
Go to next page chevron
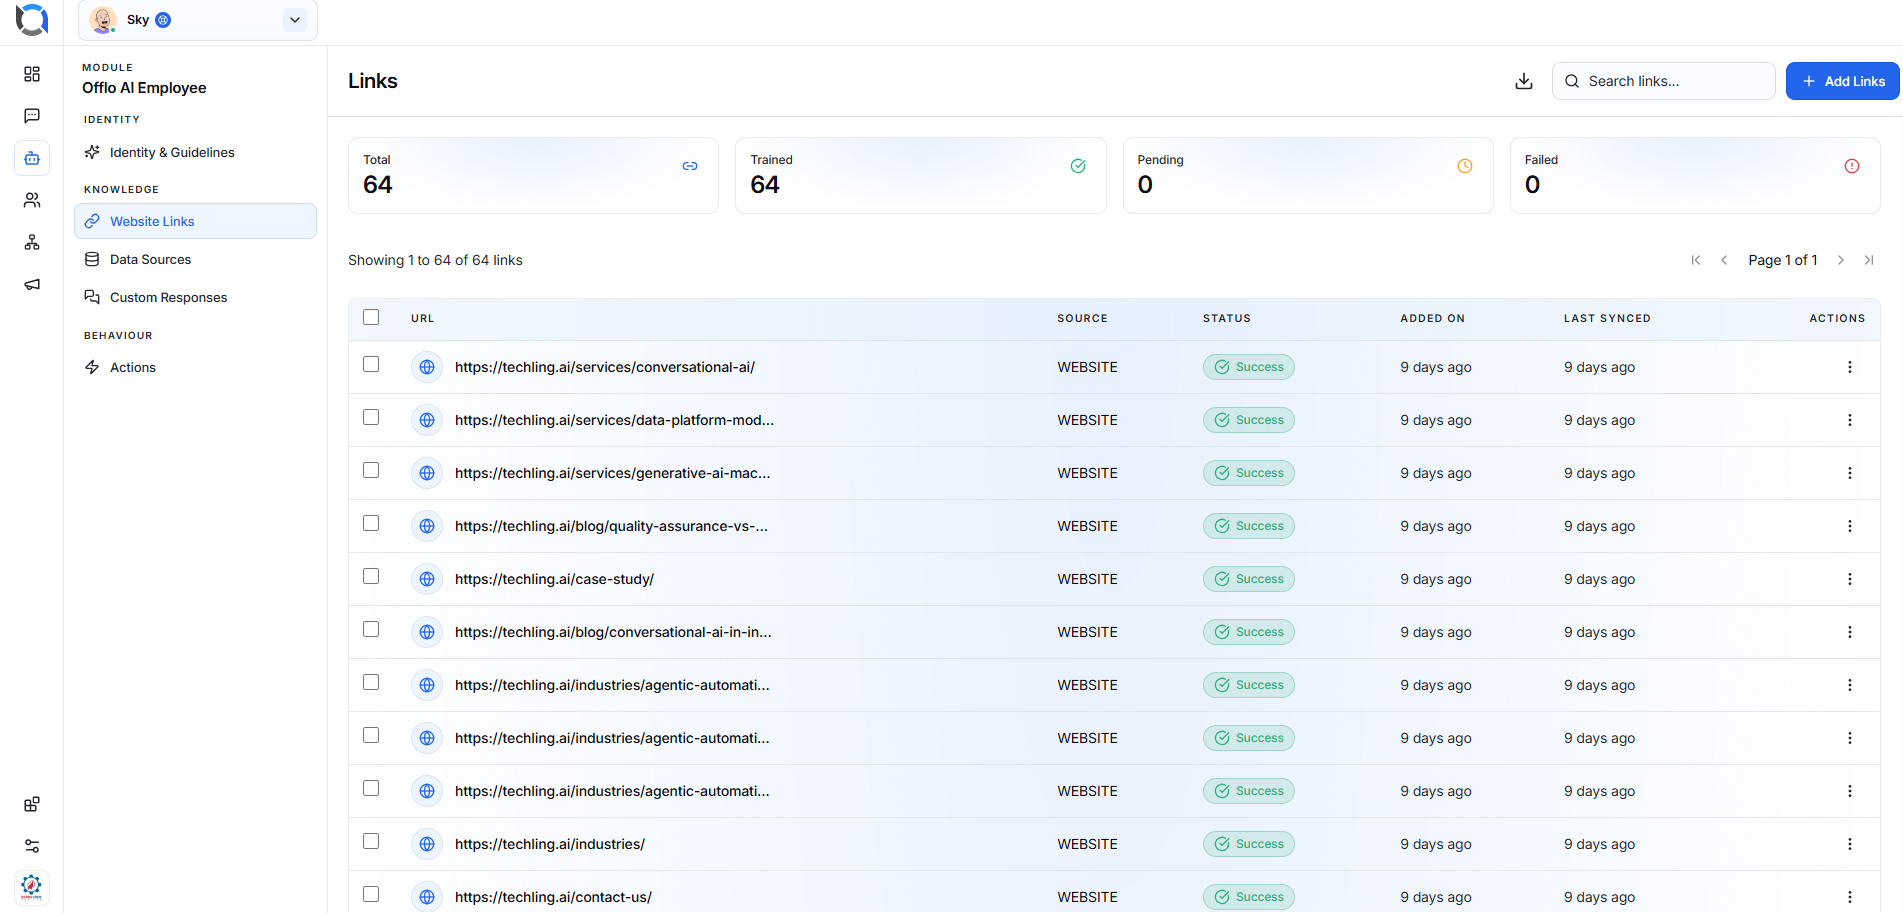(1840, 260)
